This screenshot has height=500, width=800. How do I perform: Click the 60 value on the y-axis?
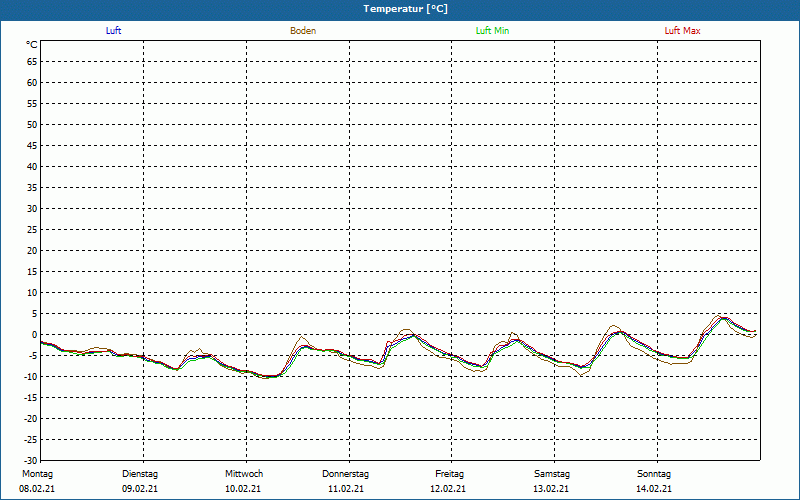point(32,83)
